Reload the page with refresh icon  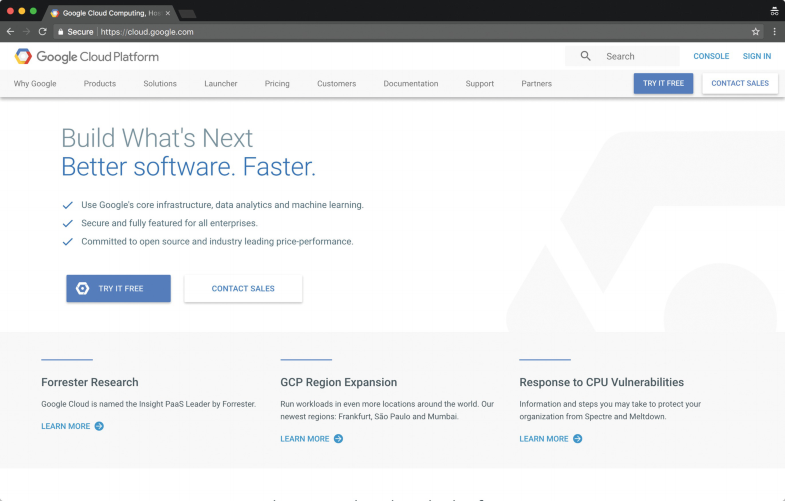[42, 32]
